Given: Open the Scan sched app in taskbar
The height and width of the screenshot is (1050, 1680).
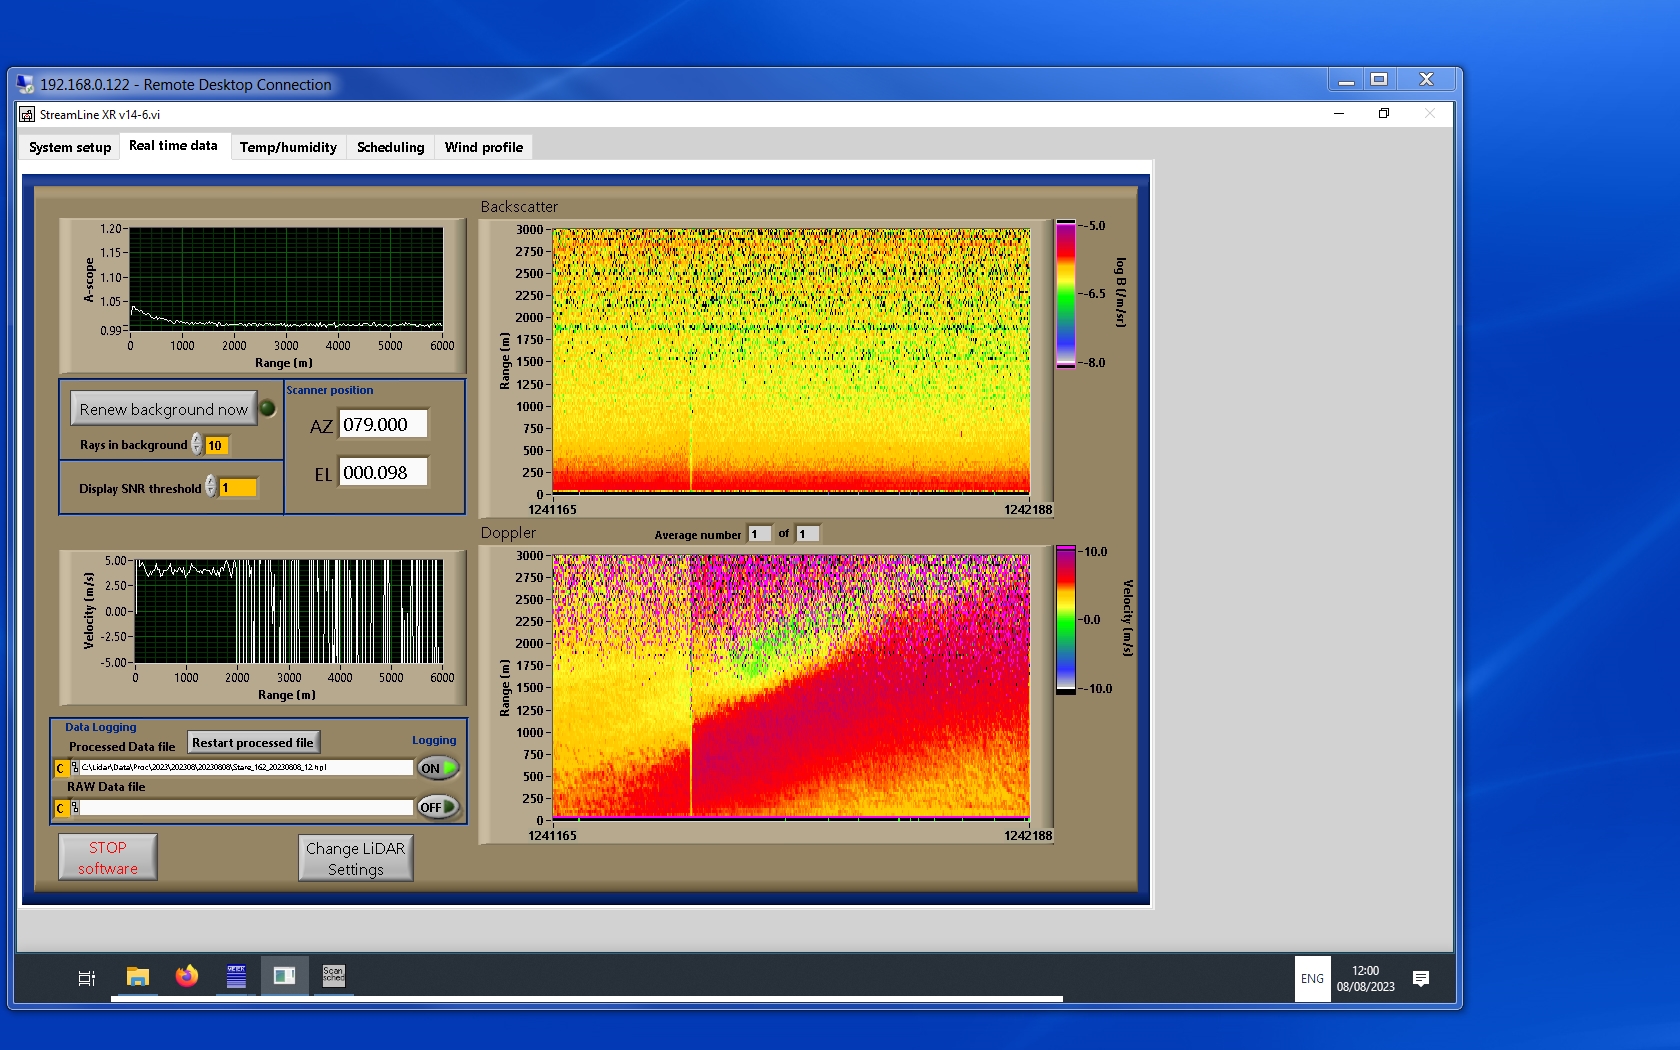Looking at the screenshot, I should click(x=333, y=976).
